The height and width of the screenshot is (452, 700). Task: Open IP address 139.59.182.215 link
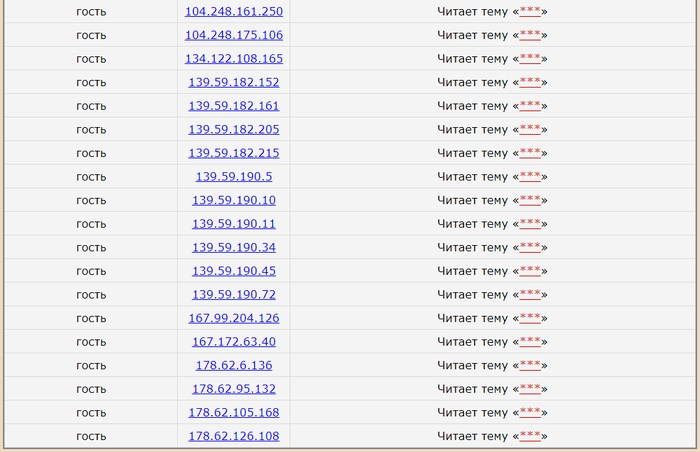tap(234, 153)
